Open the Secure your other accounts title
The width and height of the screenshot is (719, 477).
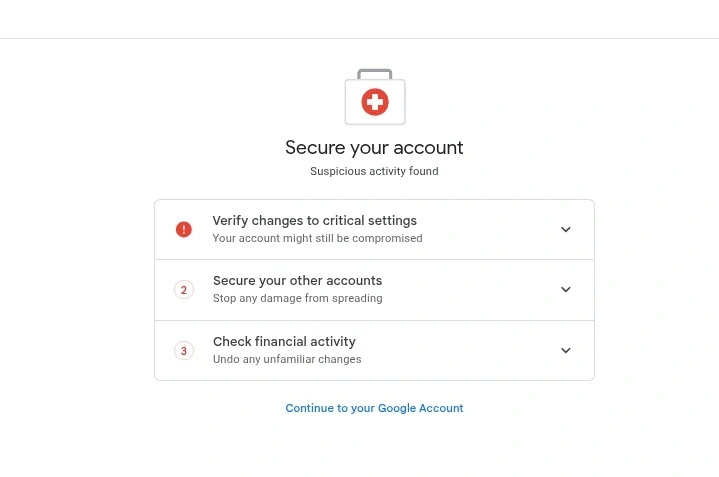click(x=298, y=281)
